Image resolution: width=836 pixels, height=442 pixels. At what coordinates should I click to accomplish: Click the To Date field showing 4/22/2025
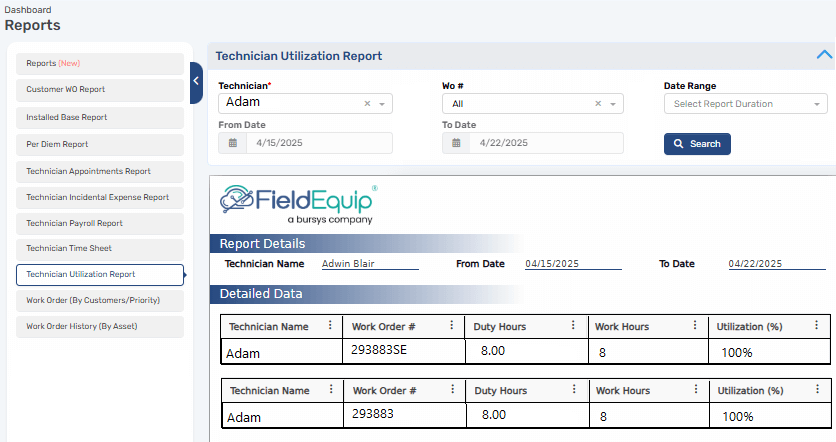[x=546, y=143]
